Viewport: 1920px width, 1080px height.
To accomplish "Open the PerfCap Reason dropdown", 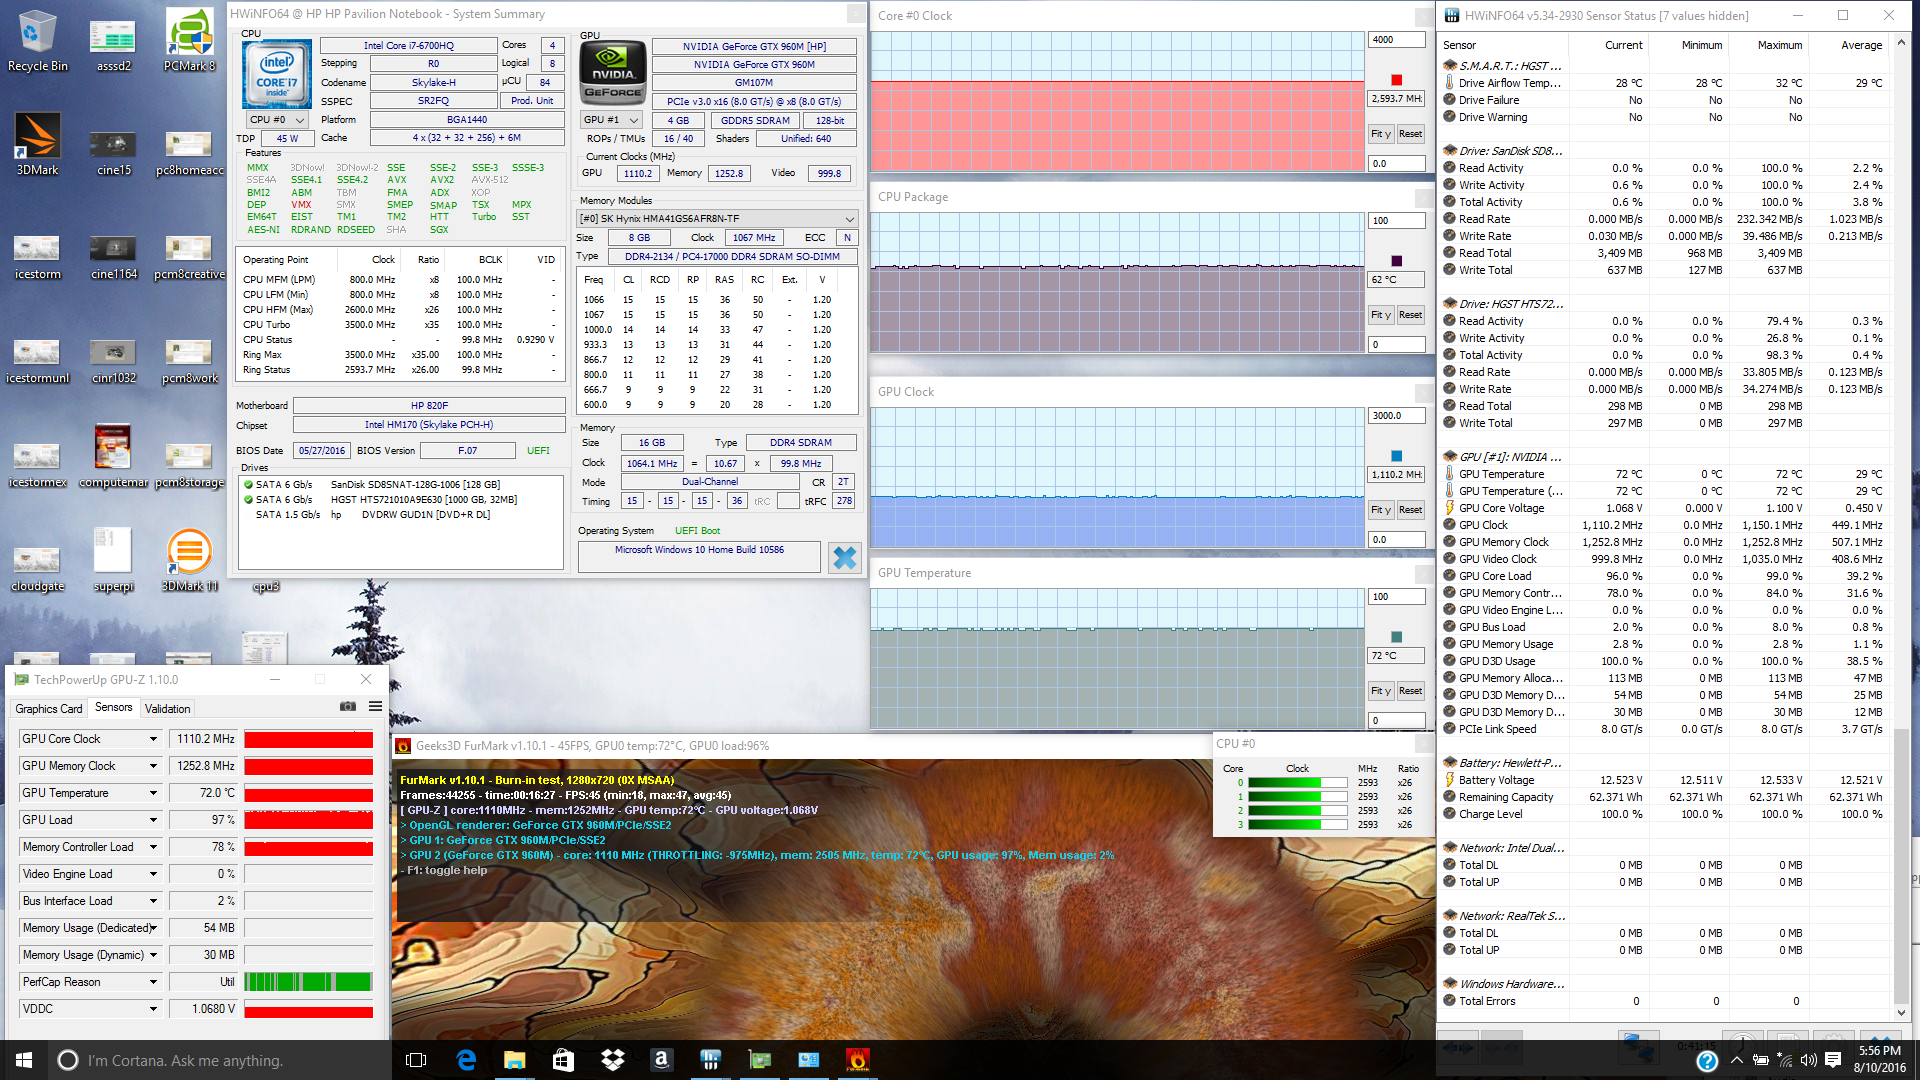I will pyautogui.click(x=153, y=982).
